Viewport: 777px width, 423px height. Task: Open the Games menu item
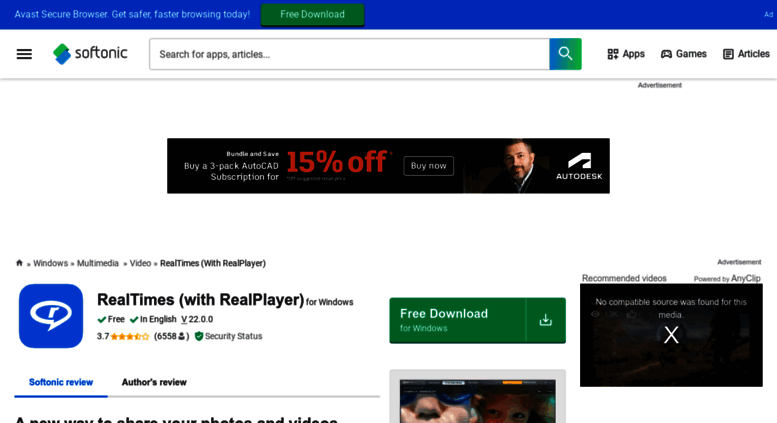click(x=683, y=54)
